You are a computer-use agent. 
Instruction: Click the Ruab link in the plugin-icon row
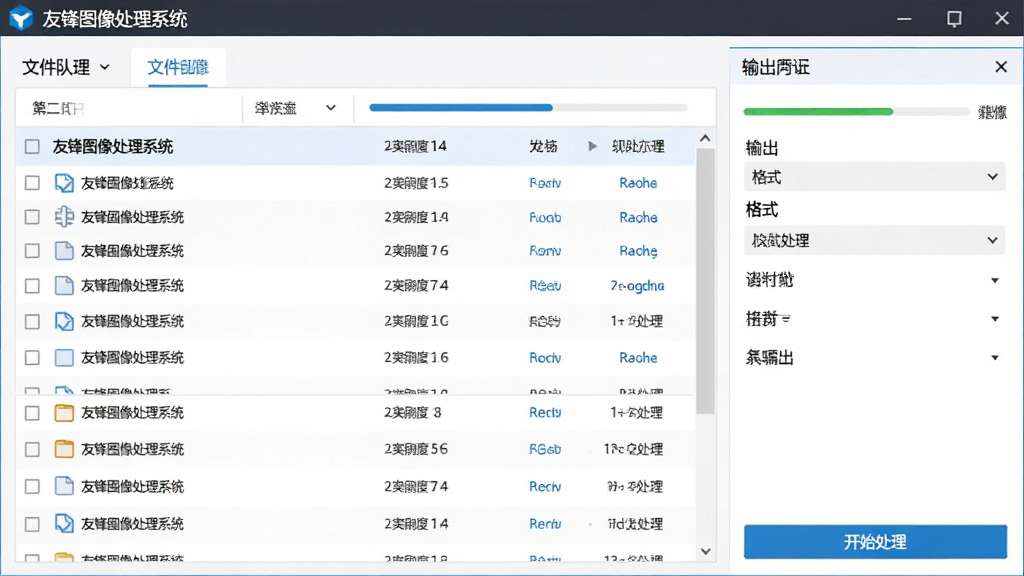tap(545, 217)
